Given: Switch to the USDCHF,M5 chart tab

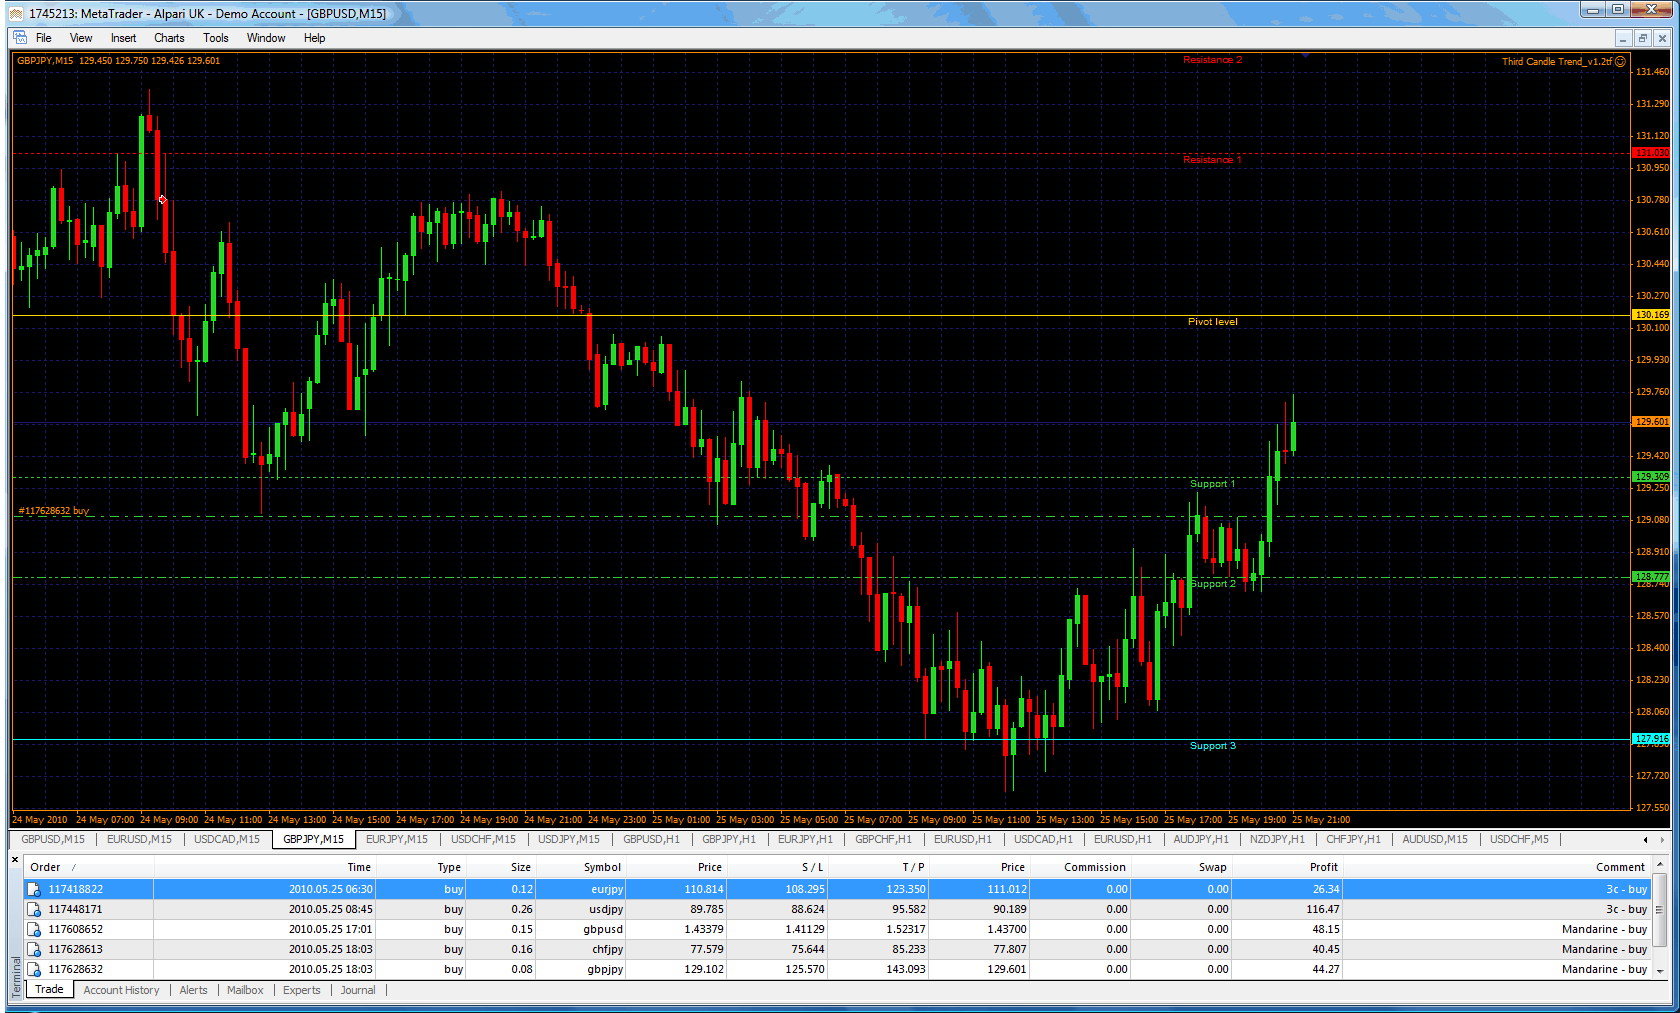Looking at the screenshot, I should pyautogui.click(x=1519, y=839).
